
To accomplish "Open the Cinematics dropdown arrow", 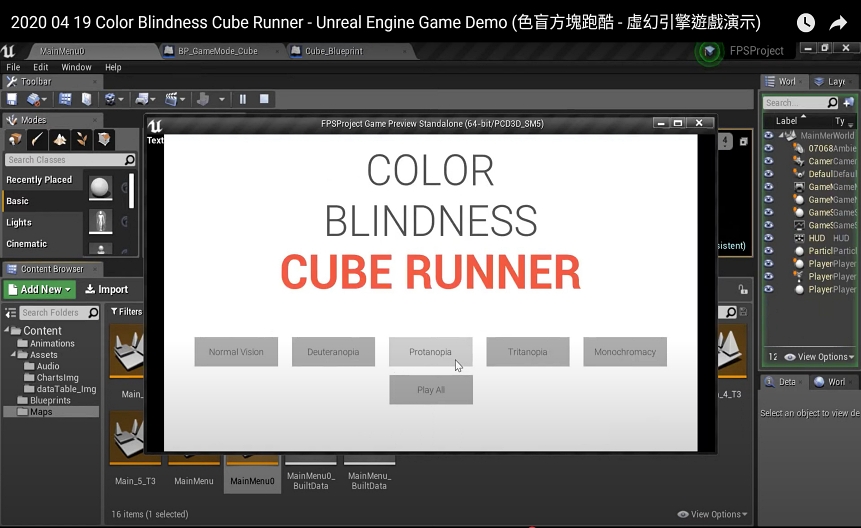I will (x=182, y=100).
